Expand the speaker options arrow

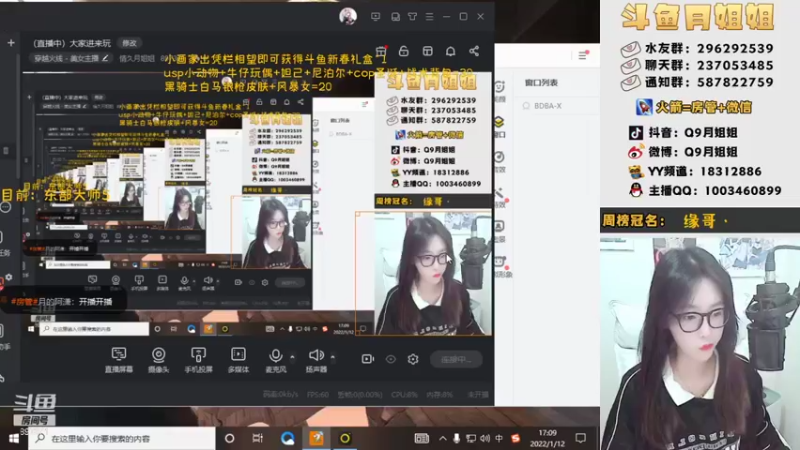tap(333, 357)
